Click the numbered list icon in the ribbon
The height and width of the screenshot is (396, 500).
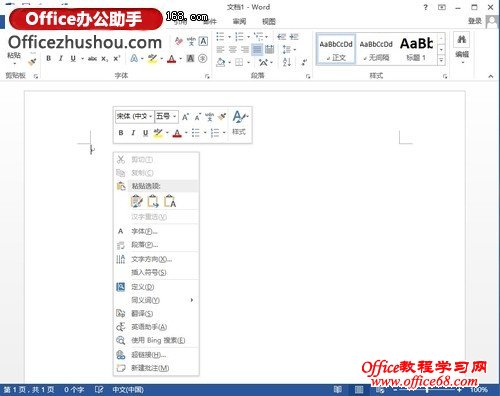tap(239, 36)
